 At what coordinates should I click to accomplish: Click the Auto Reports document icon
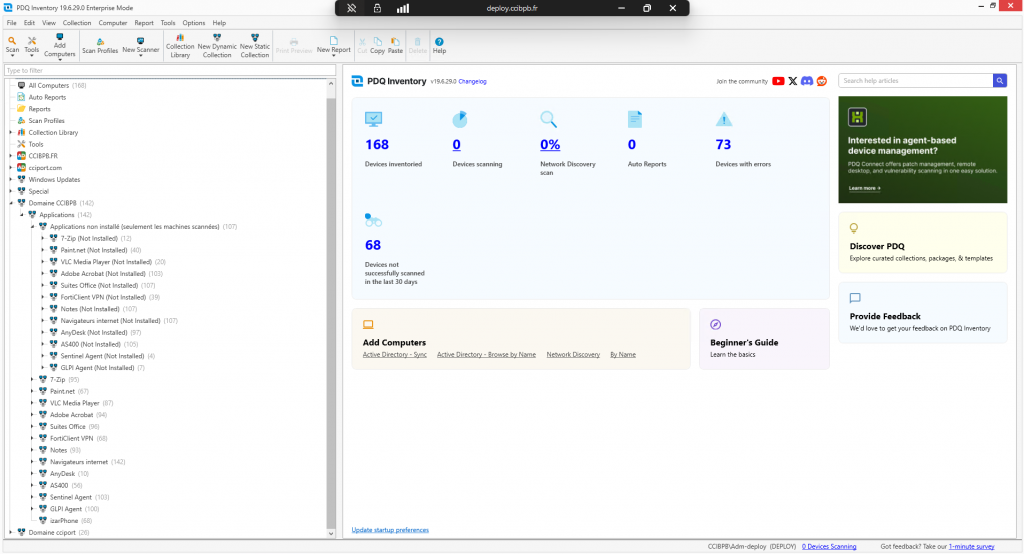[x=635, y=119]
